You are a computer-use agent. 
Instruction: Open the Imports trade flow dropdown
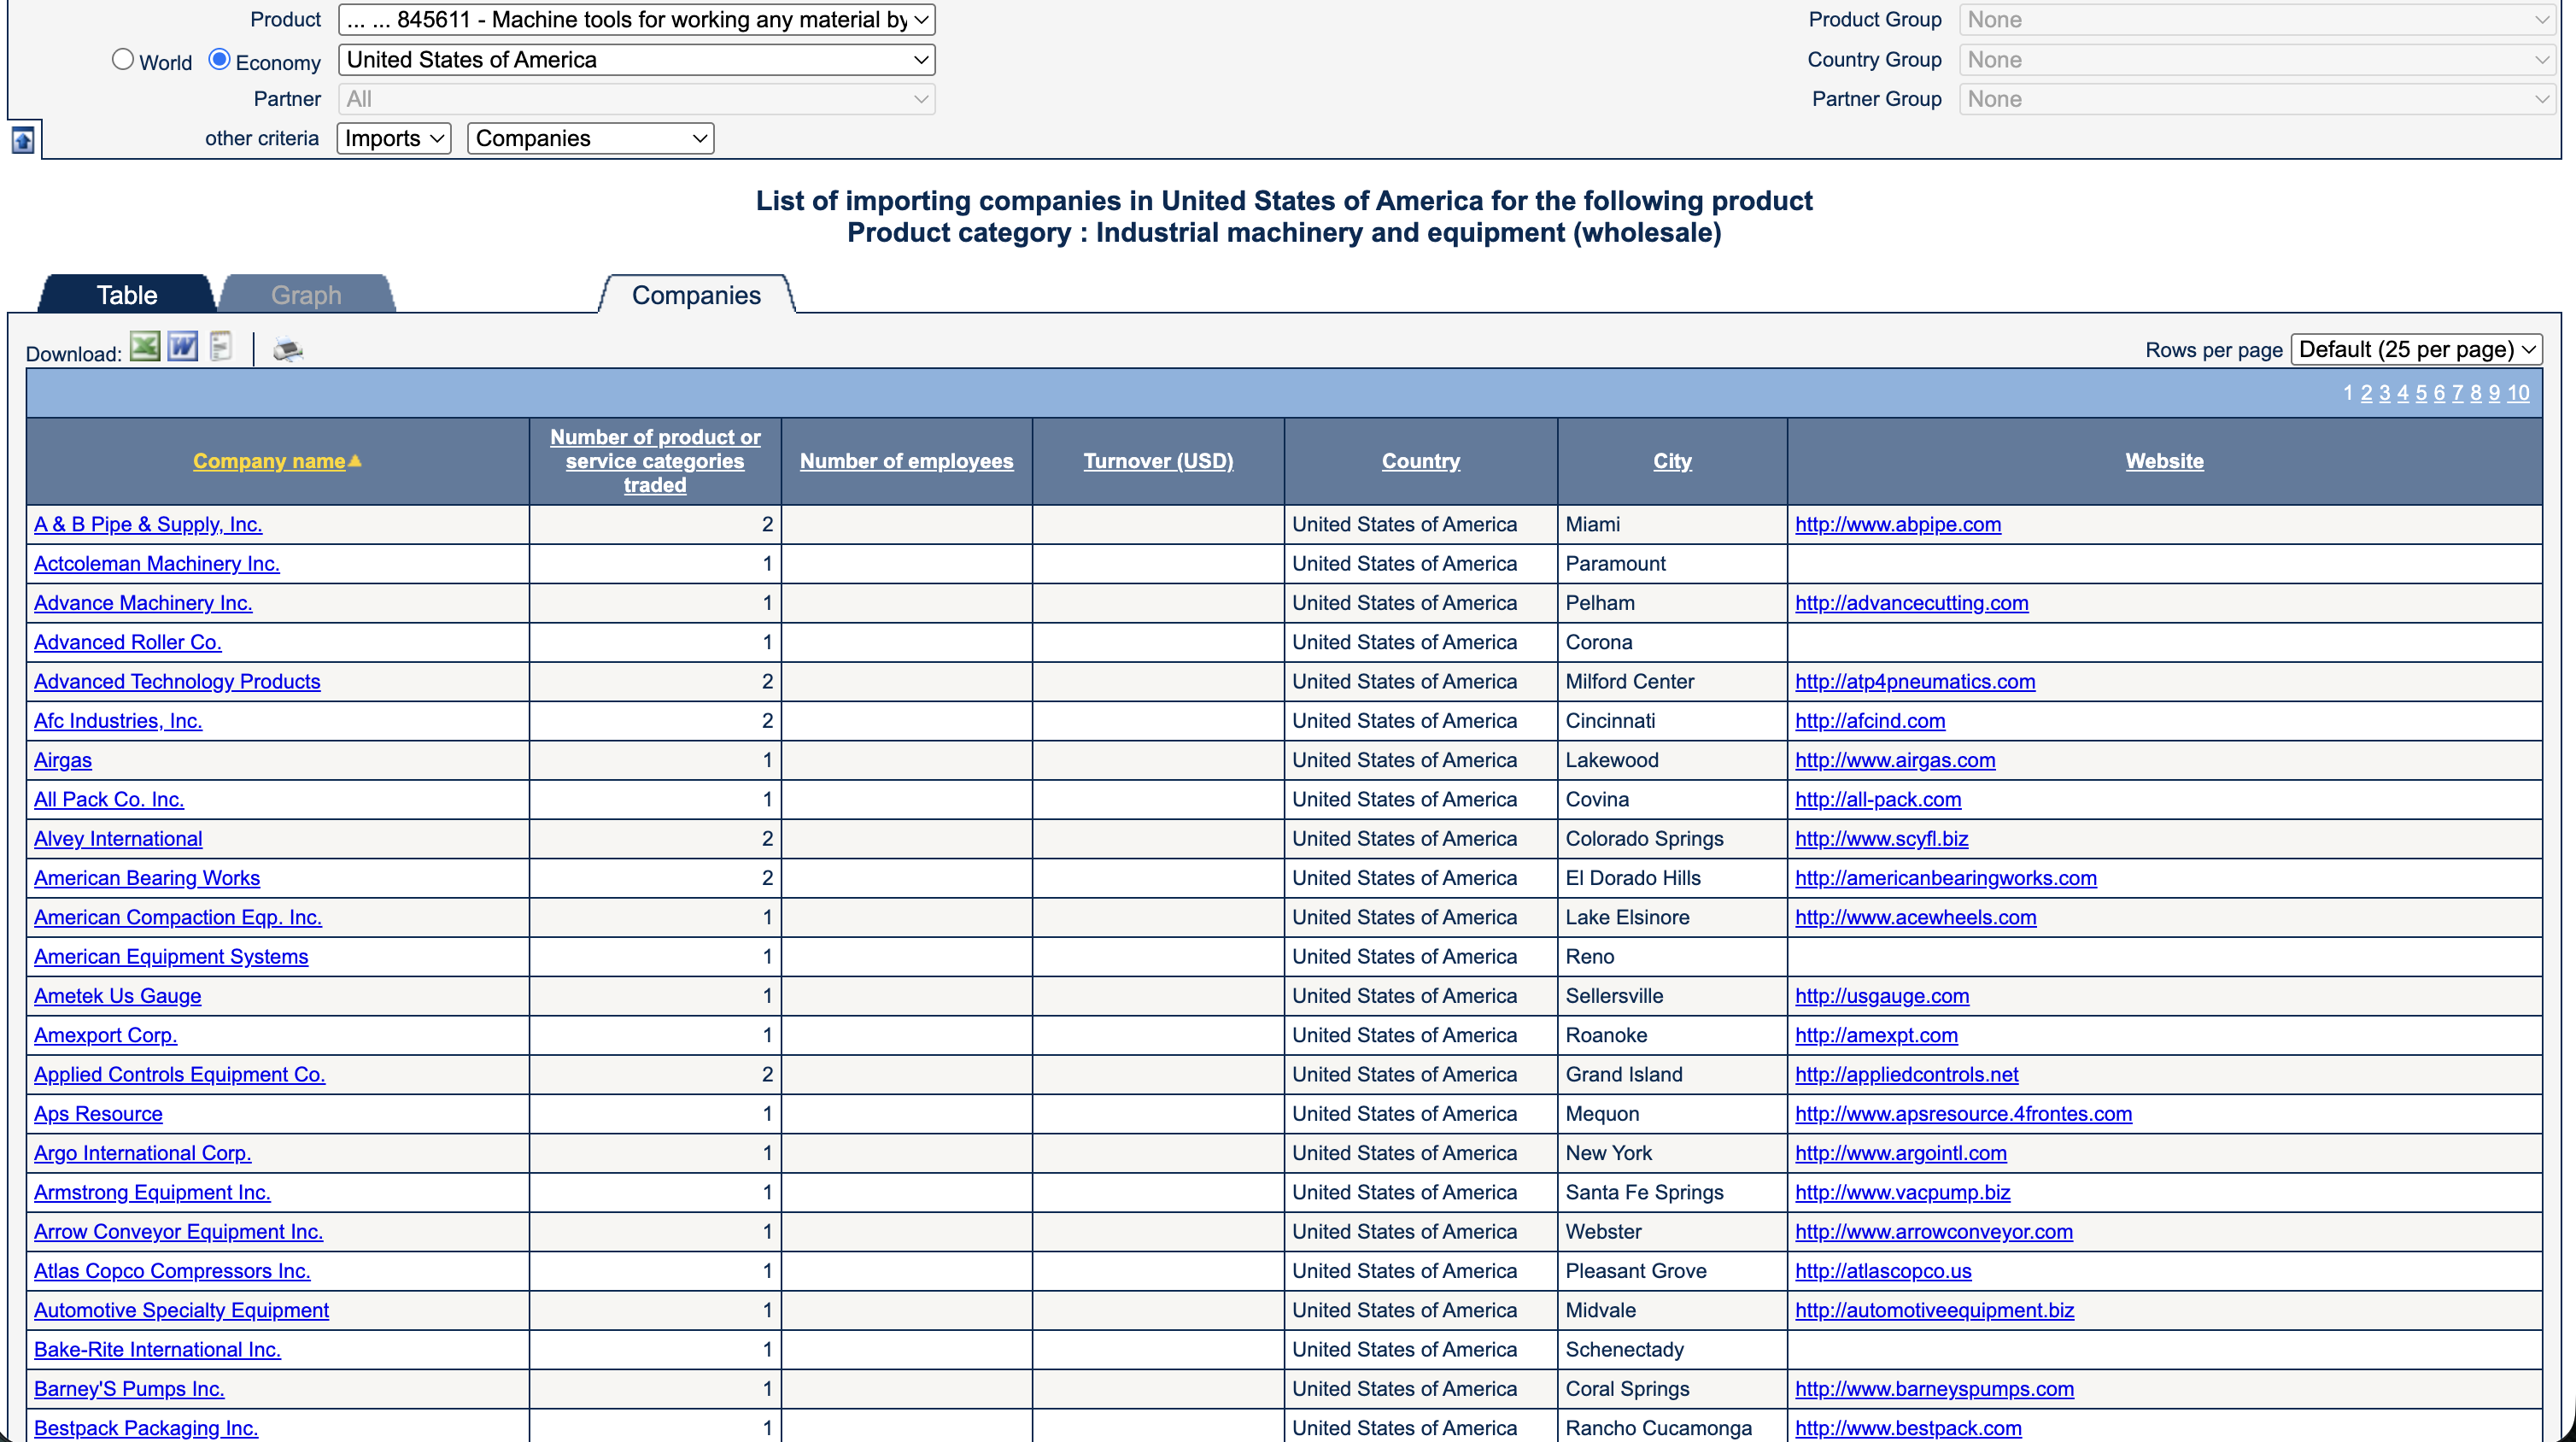click(394, 139)
